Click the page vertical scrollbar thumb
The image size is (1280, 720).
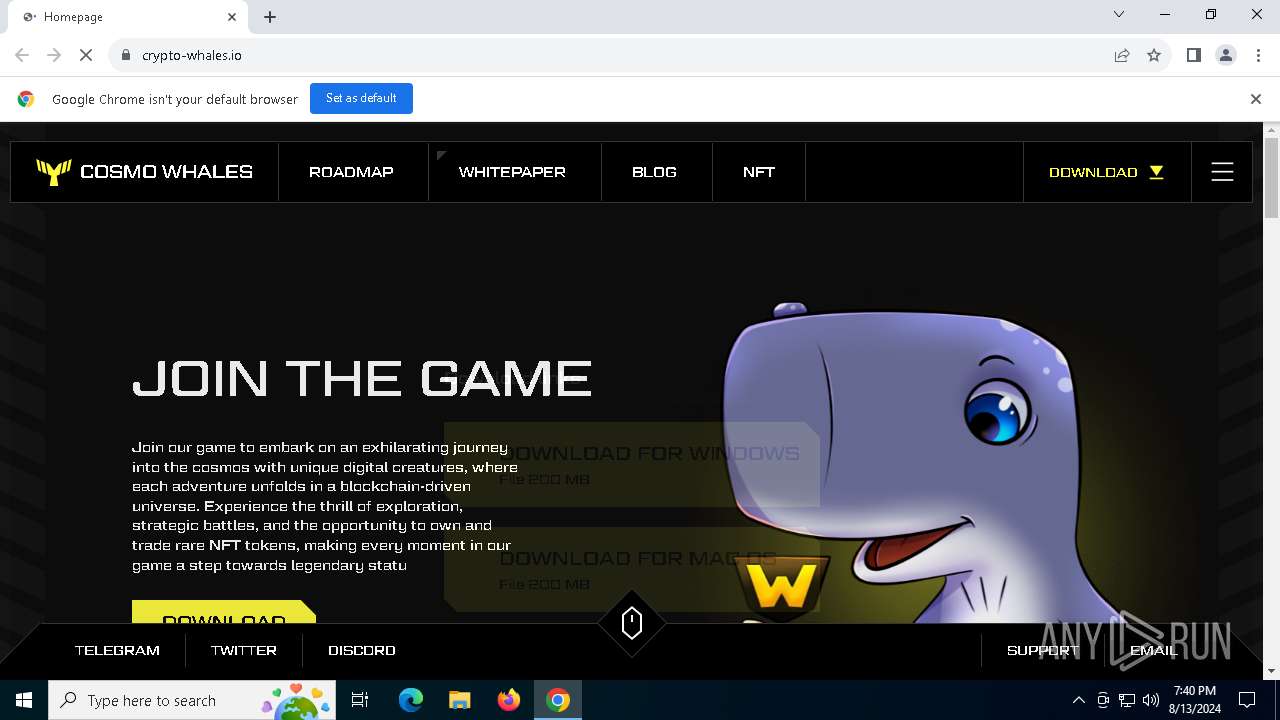(x=1272, y=178)
